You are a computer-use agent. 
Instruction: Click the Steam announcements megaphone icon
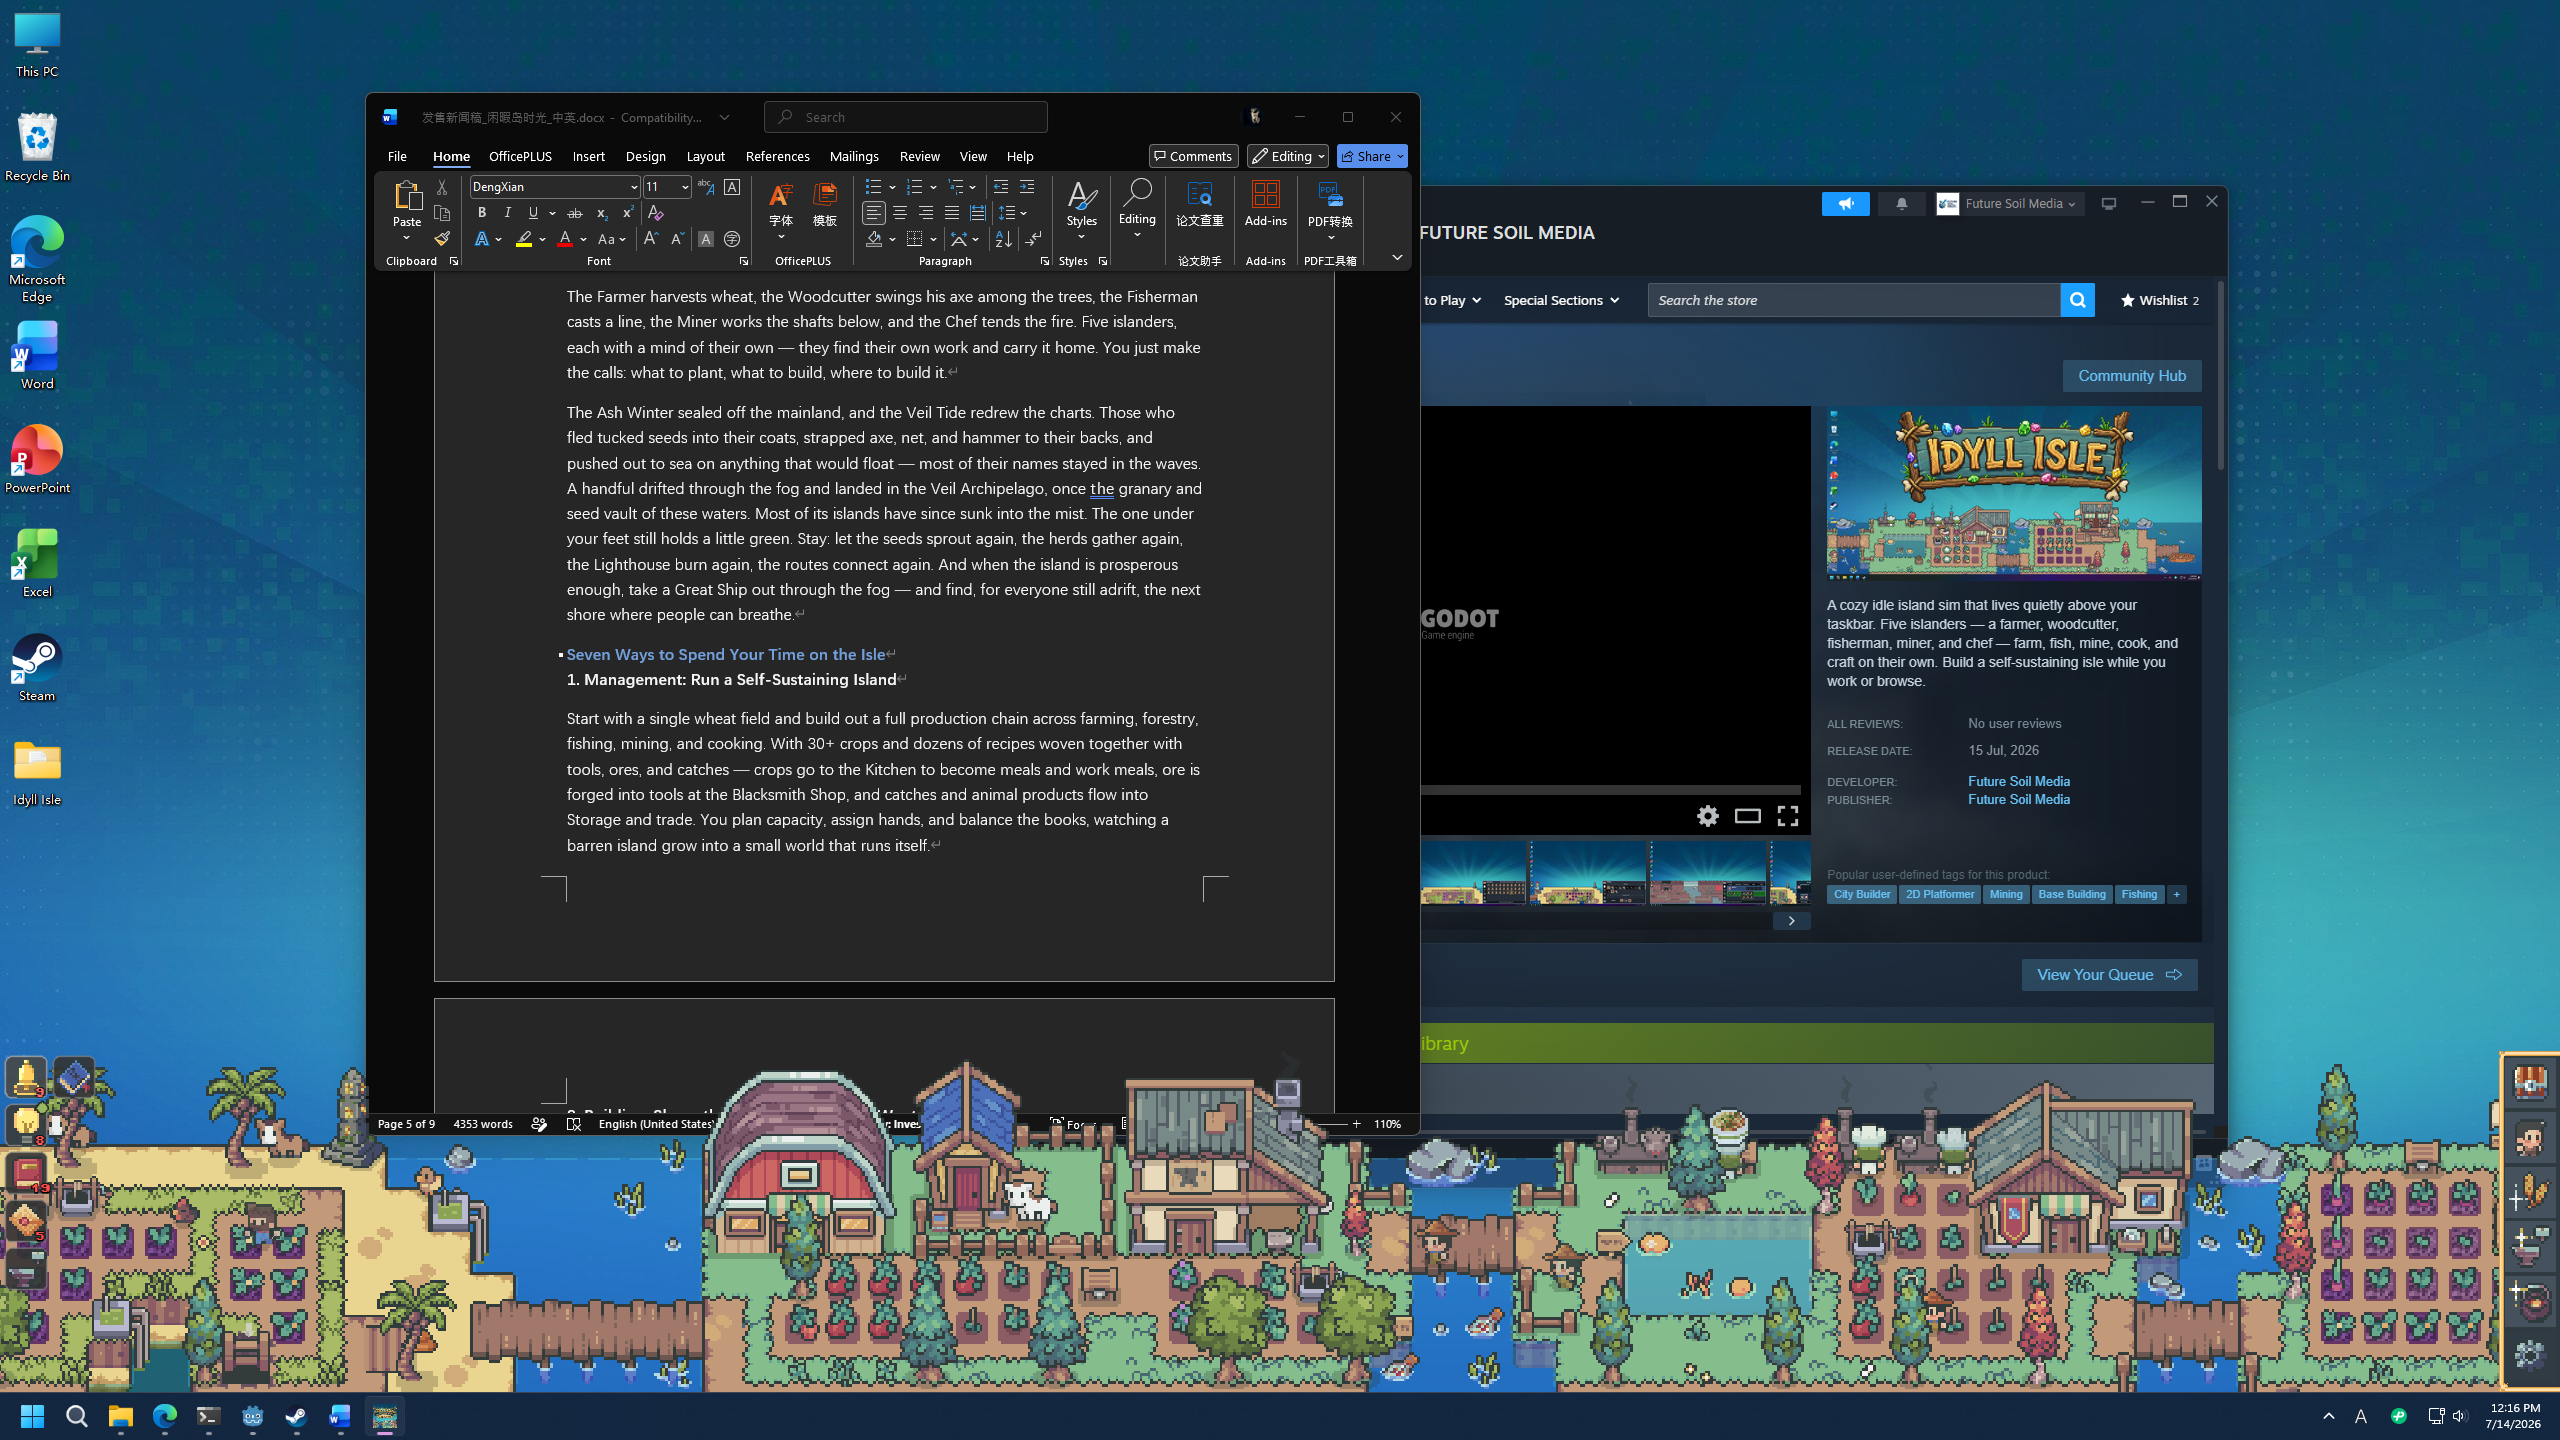click(x=1845, y=204)
